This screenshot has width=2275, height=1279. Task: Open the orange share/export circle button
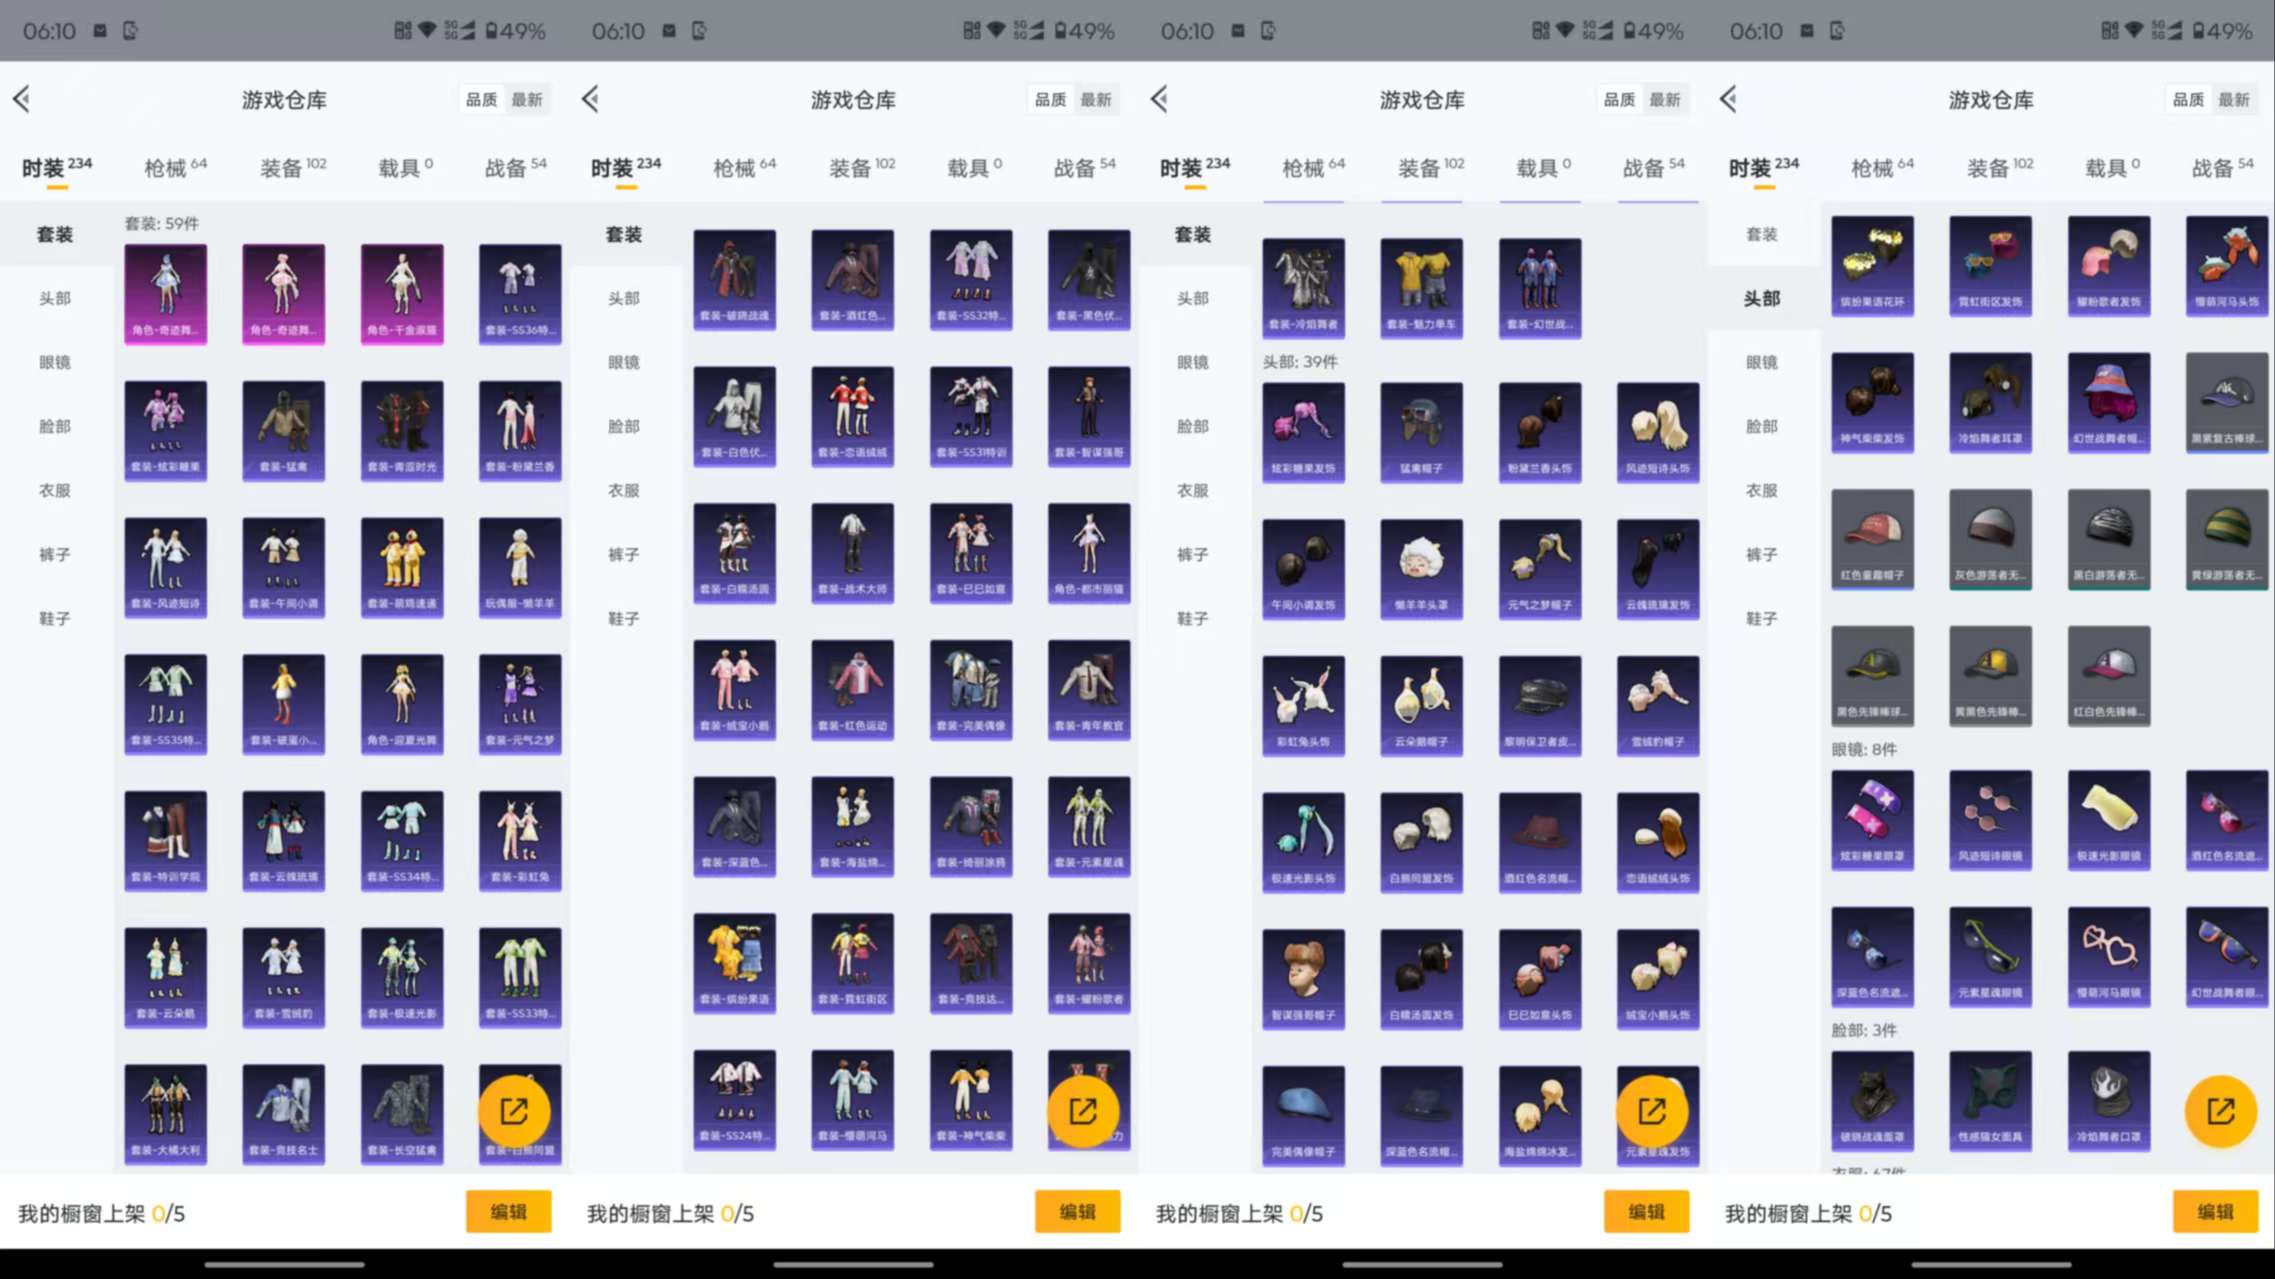click(x=517, y=1110)
